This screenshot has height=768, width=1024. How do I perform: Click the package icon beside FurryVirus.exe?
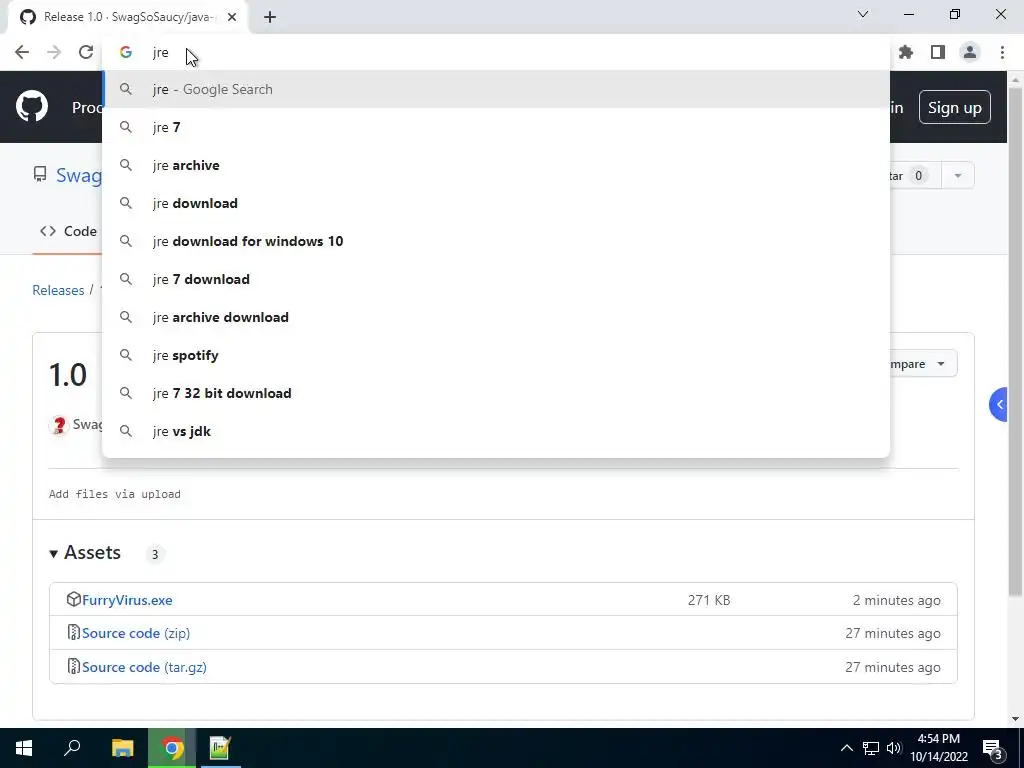[73, 599]
